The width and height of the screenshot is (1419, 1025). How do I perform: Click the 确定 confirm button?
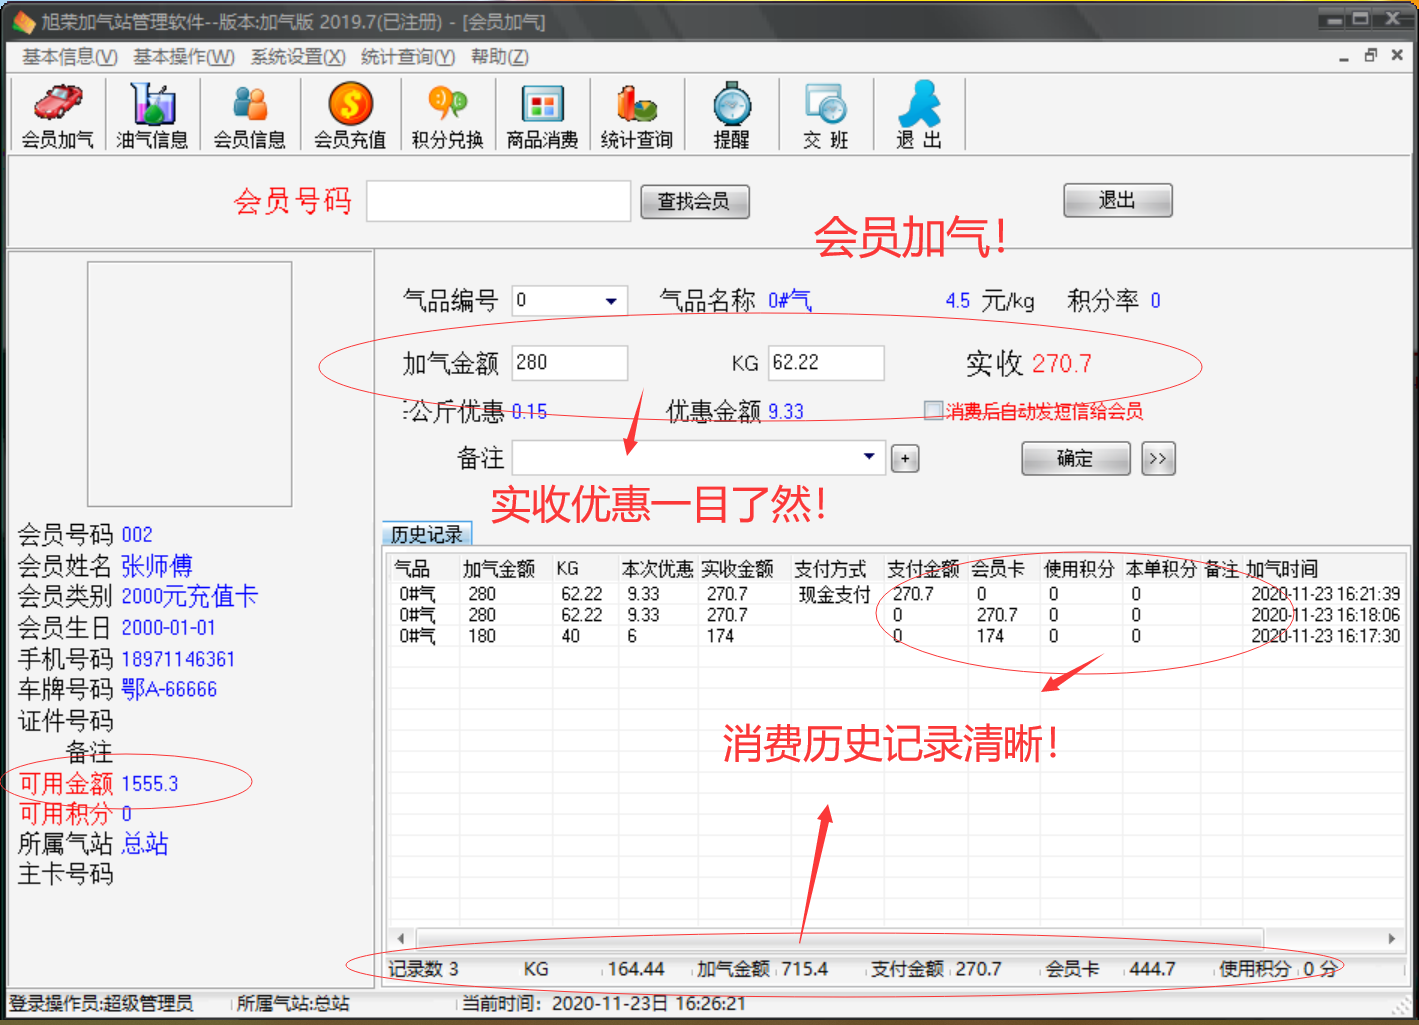point(1075,458)
